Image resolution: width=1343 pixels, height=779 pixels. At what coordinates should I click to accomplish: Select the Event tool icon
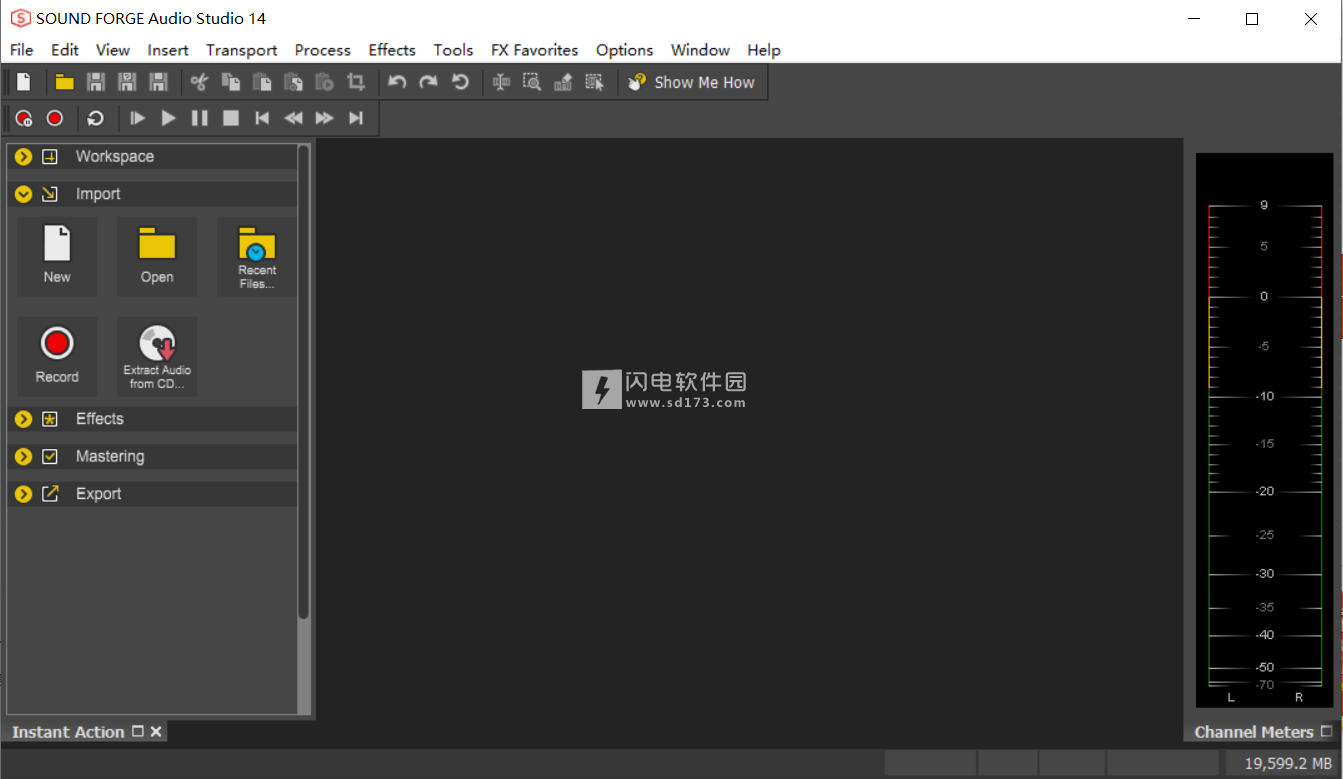(595, 82)
